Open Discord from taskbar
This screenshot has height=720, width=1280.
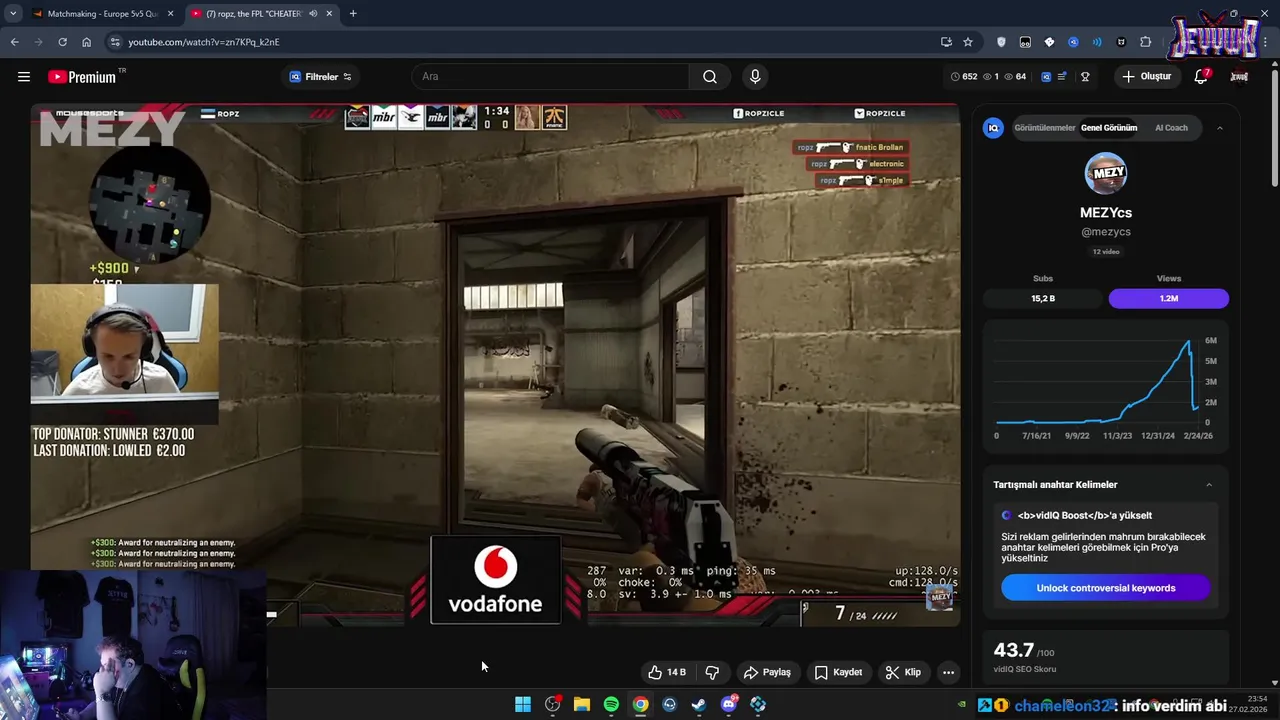click(x=729, y=704)
